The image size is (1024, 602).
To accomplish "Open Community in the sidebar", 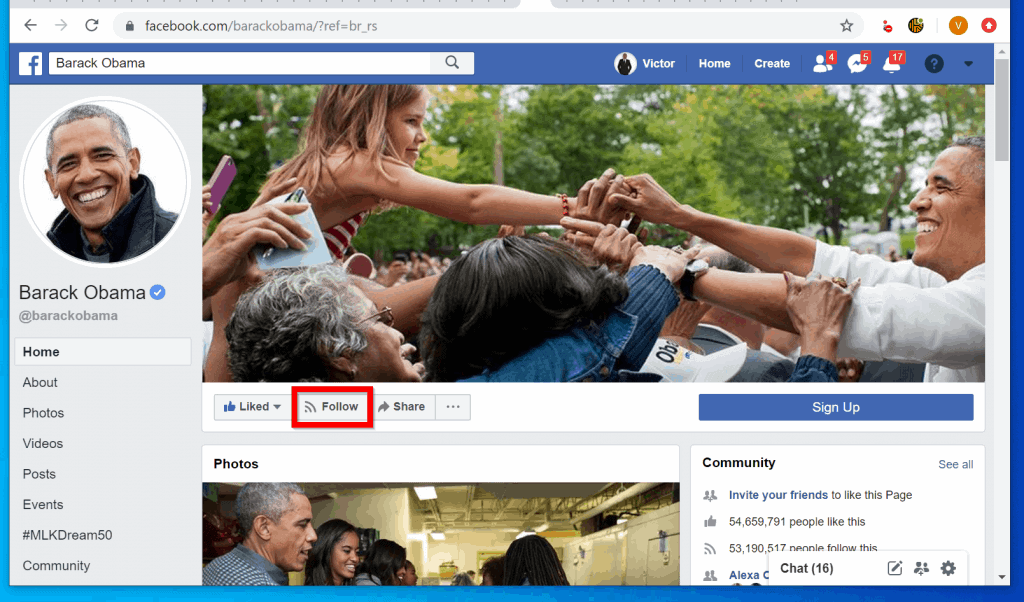I will coord(56,565).
